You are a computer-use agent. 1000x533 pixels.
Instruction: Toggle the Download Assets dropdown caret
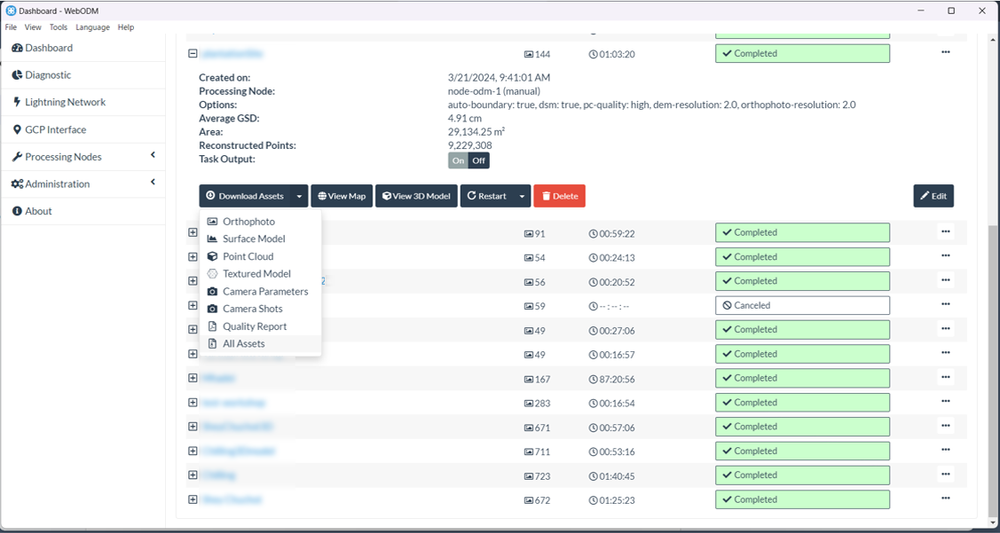[299, 196]
